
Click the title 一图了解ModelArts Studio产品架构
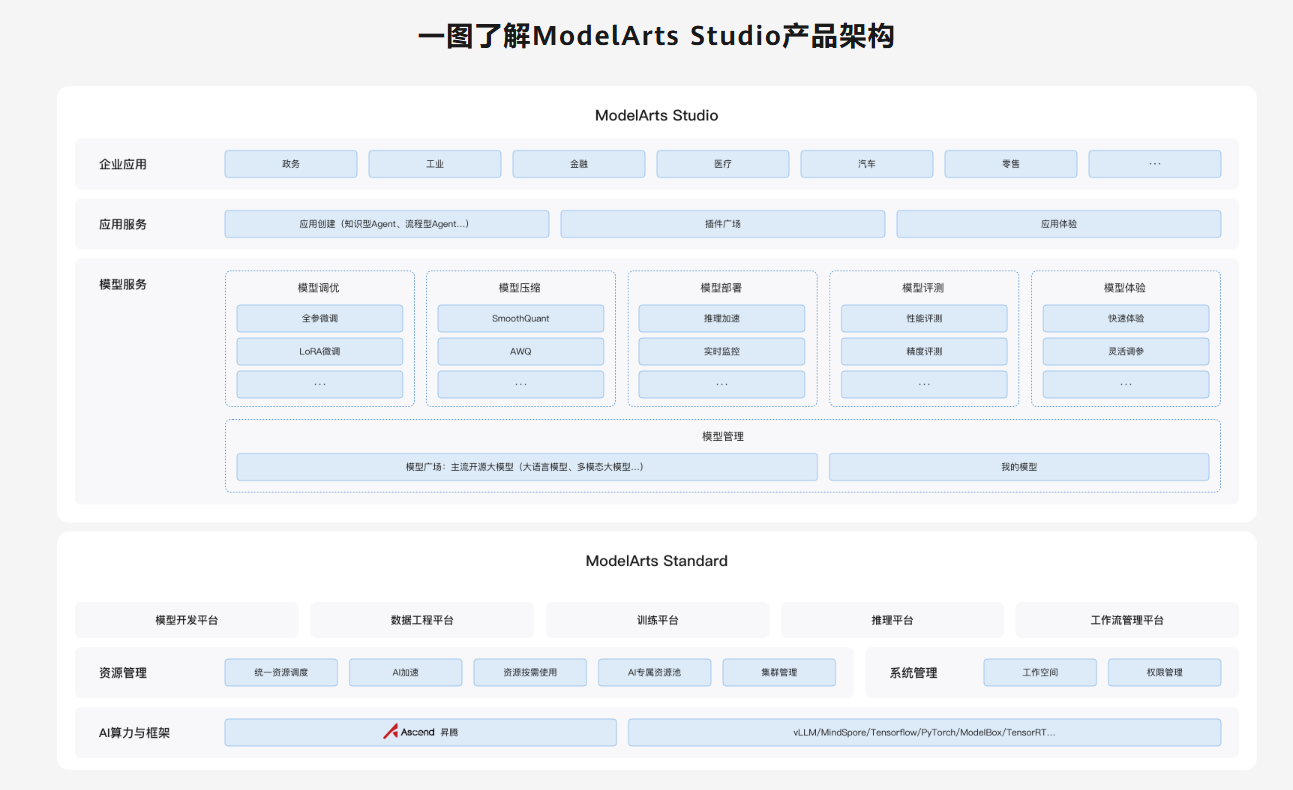point(656,36)
